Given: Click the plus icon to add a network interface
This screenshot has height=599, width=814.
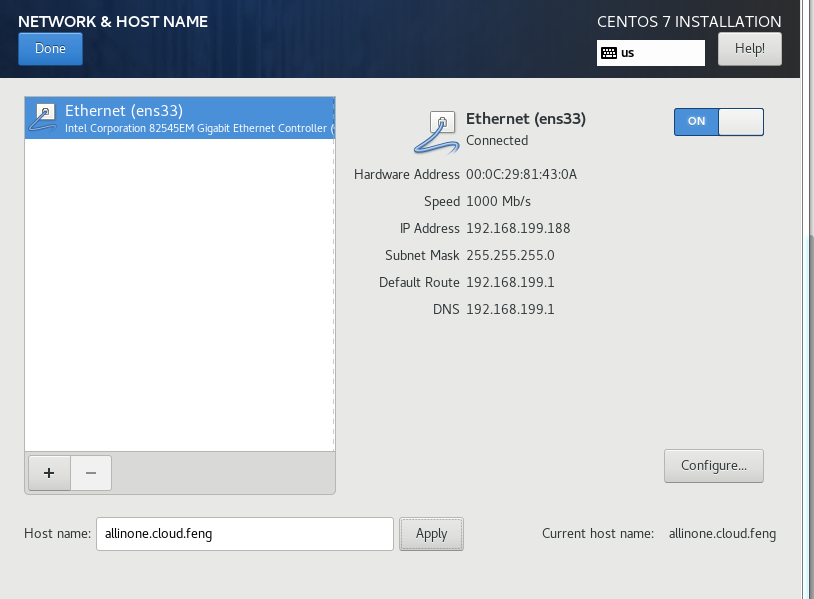Looking at the screenshot, I should coord(48,472).
